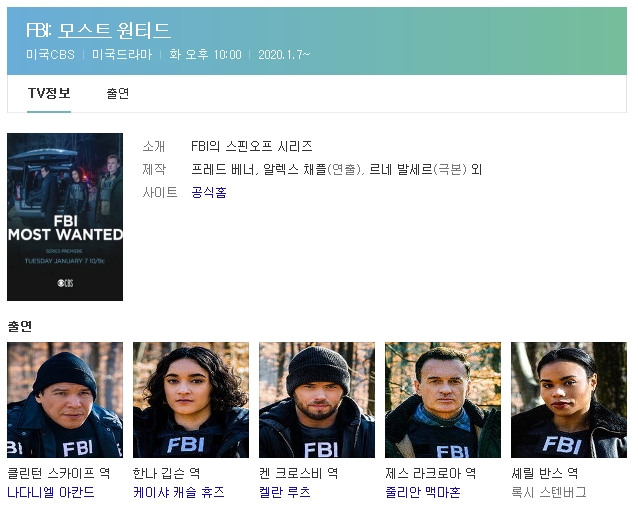Click the 미국CBS broadcaster label
The height and width of the screenshot is (513, 638).
pyautogui.click(x=50, y=55)
